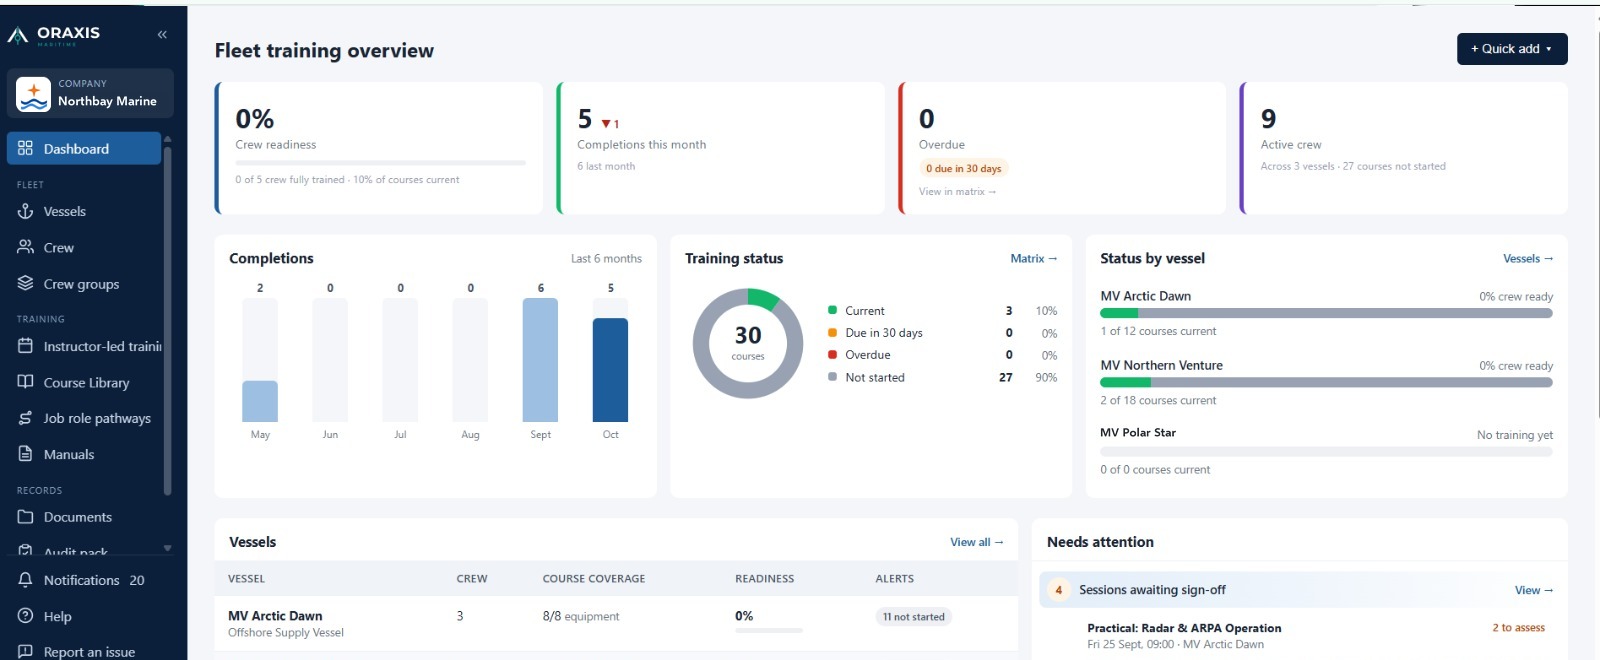Click the Oct completions bar
Screen dimensions: 1600x660
(611, 370)
